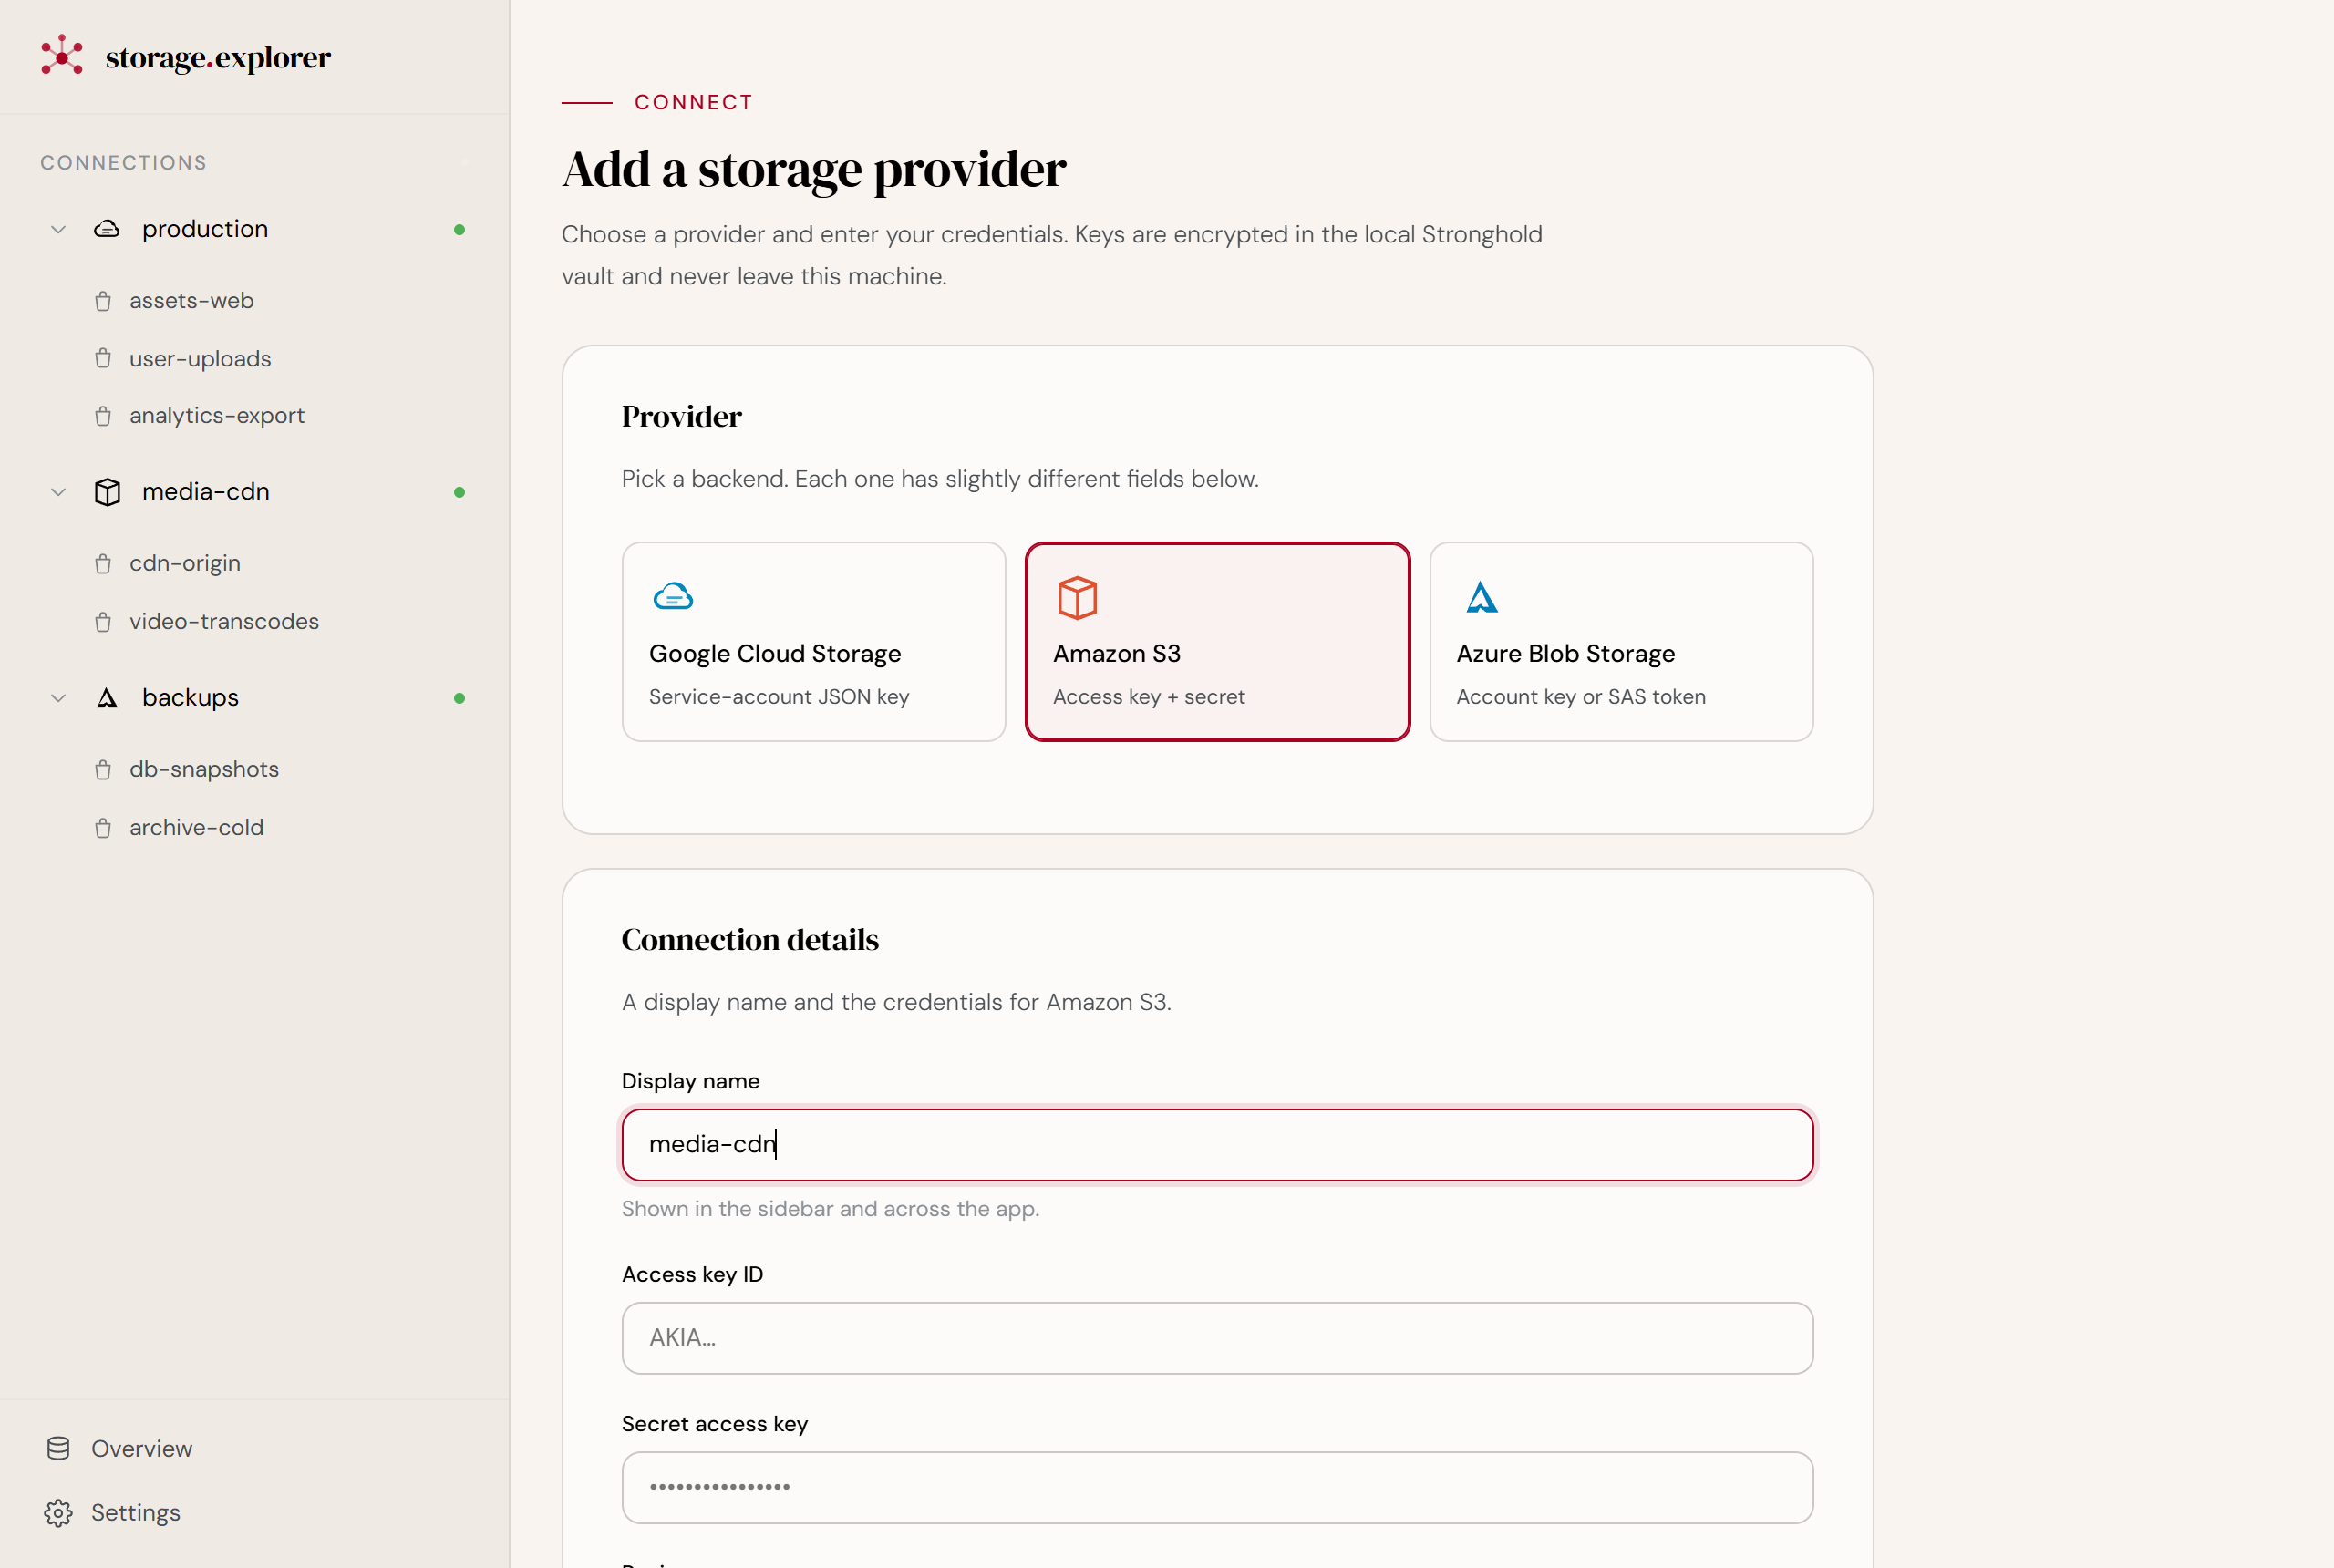This screenshot has height=1568, width=2334.
Task: Open the media-cdn connection in sidebar
Action: point(205,492)
